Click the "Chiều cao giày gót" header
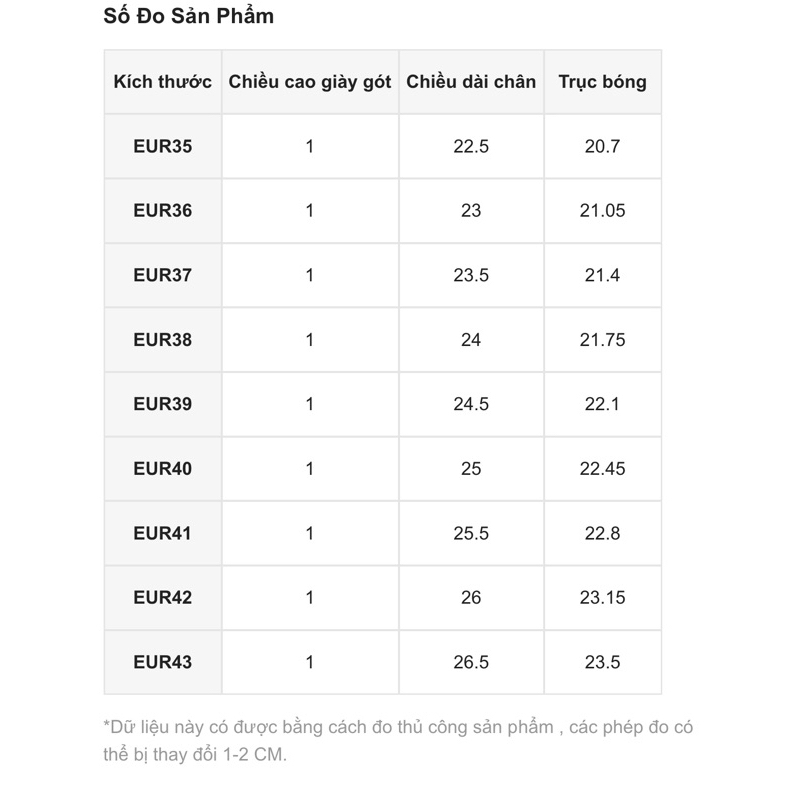The width and height of the screenshot is (800, 800). tap(310, 82)
